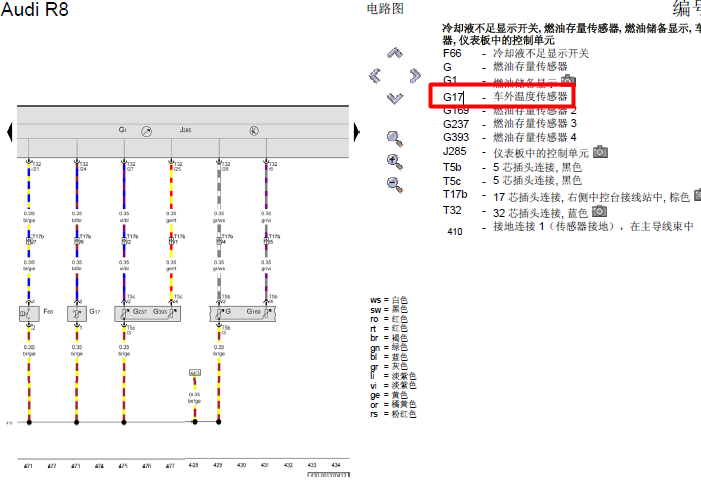
Task: Click the K warning lamp symbol
Action: click(x=254, y=131)
